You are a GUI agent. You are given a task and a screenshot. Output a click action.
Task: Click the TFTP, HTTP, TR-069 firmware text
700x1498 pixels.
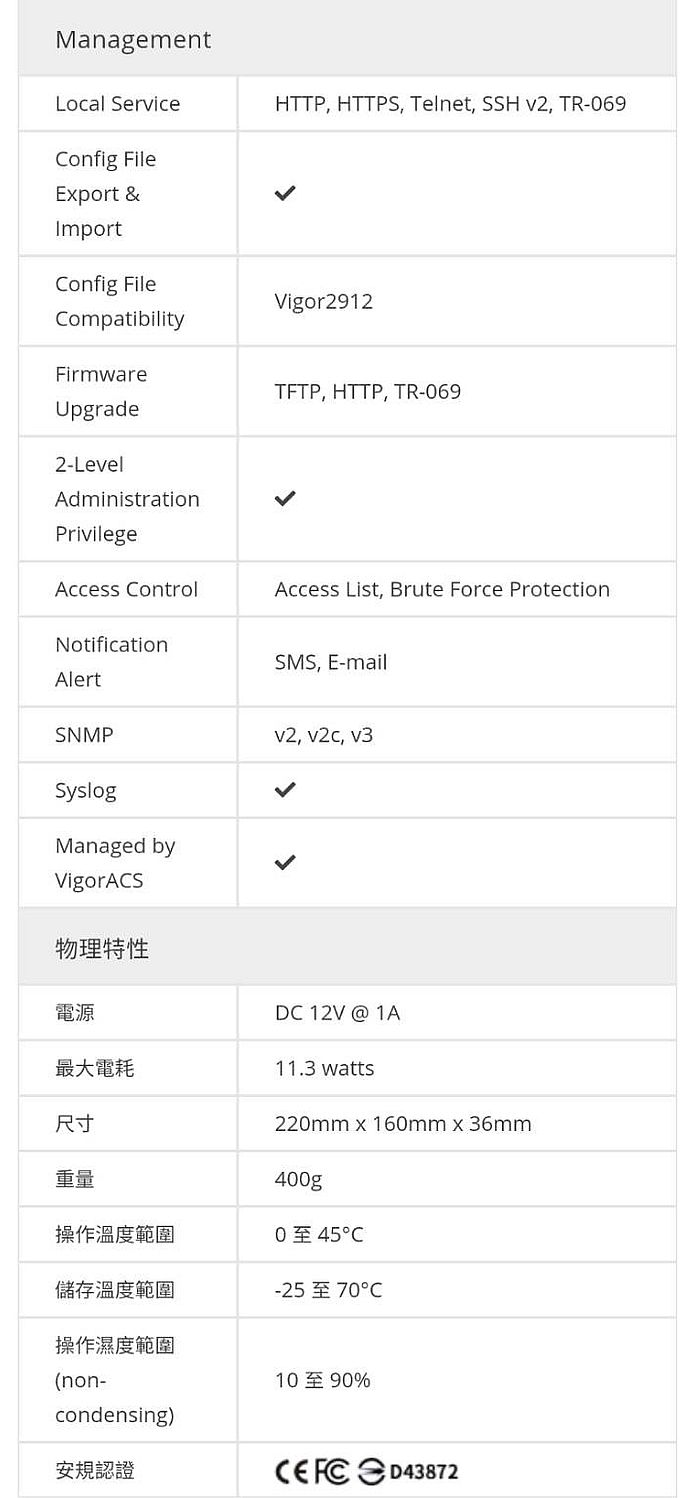click(368, 391)
